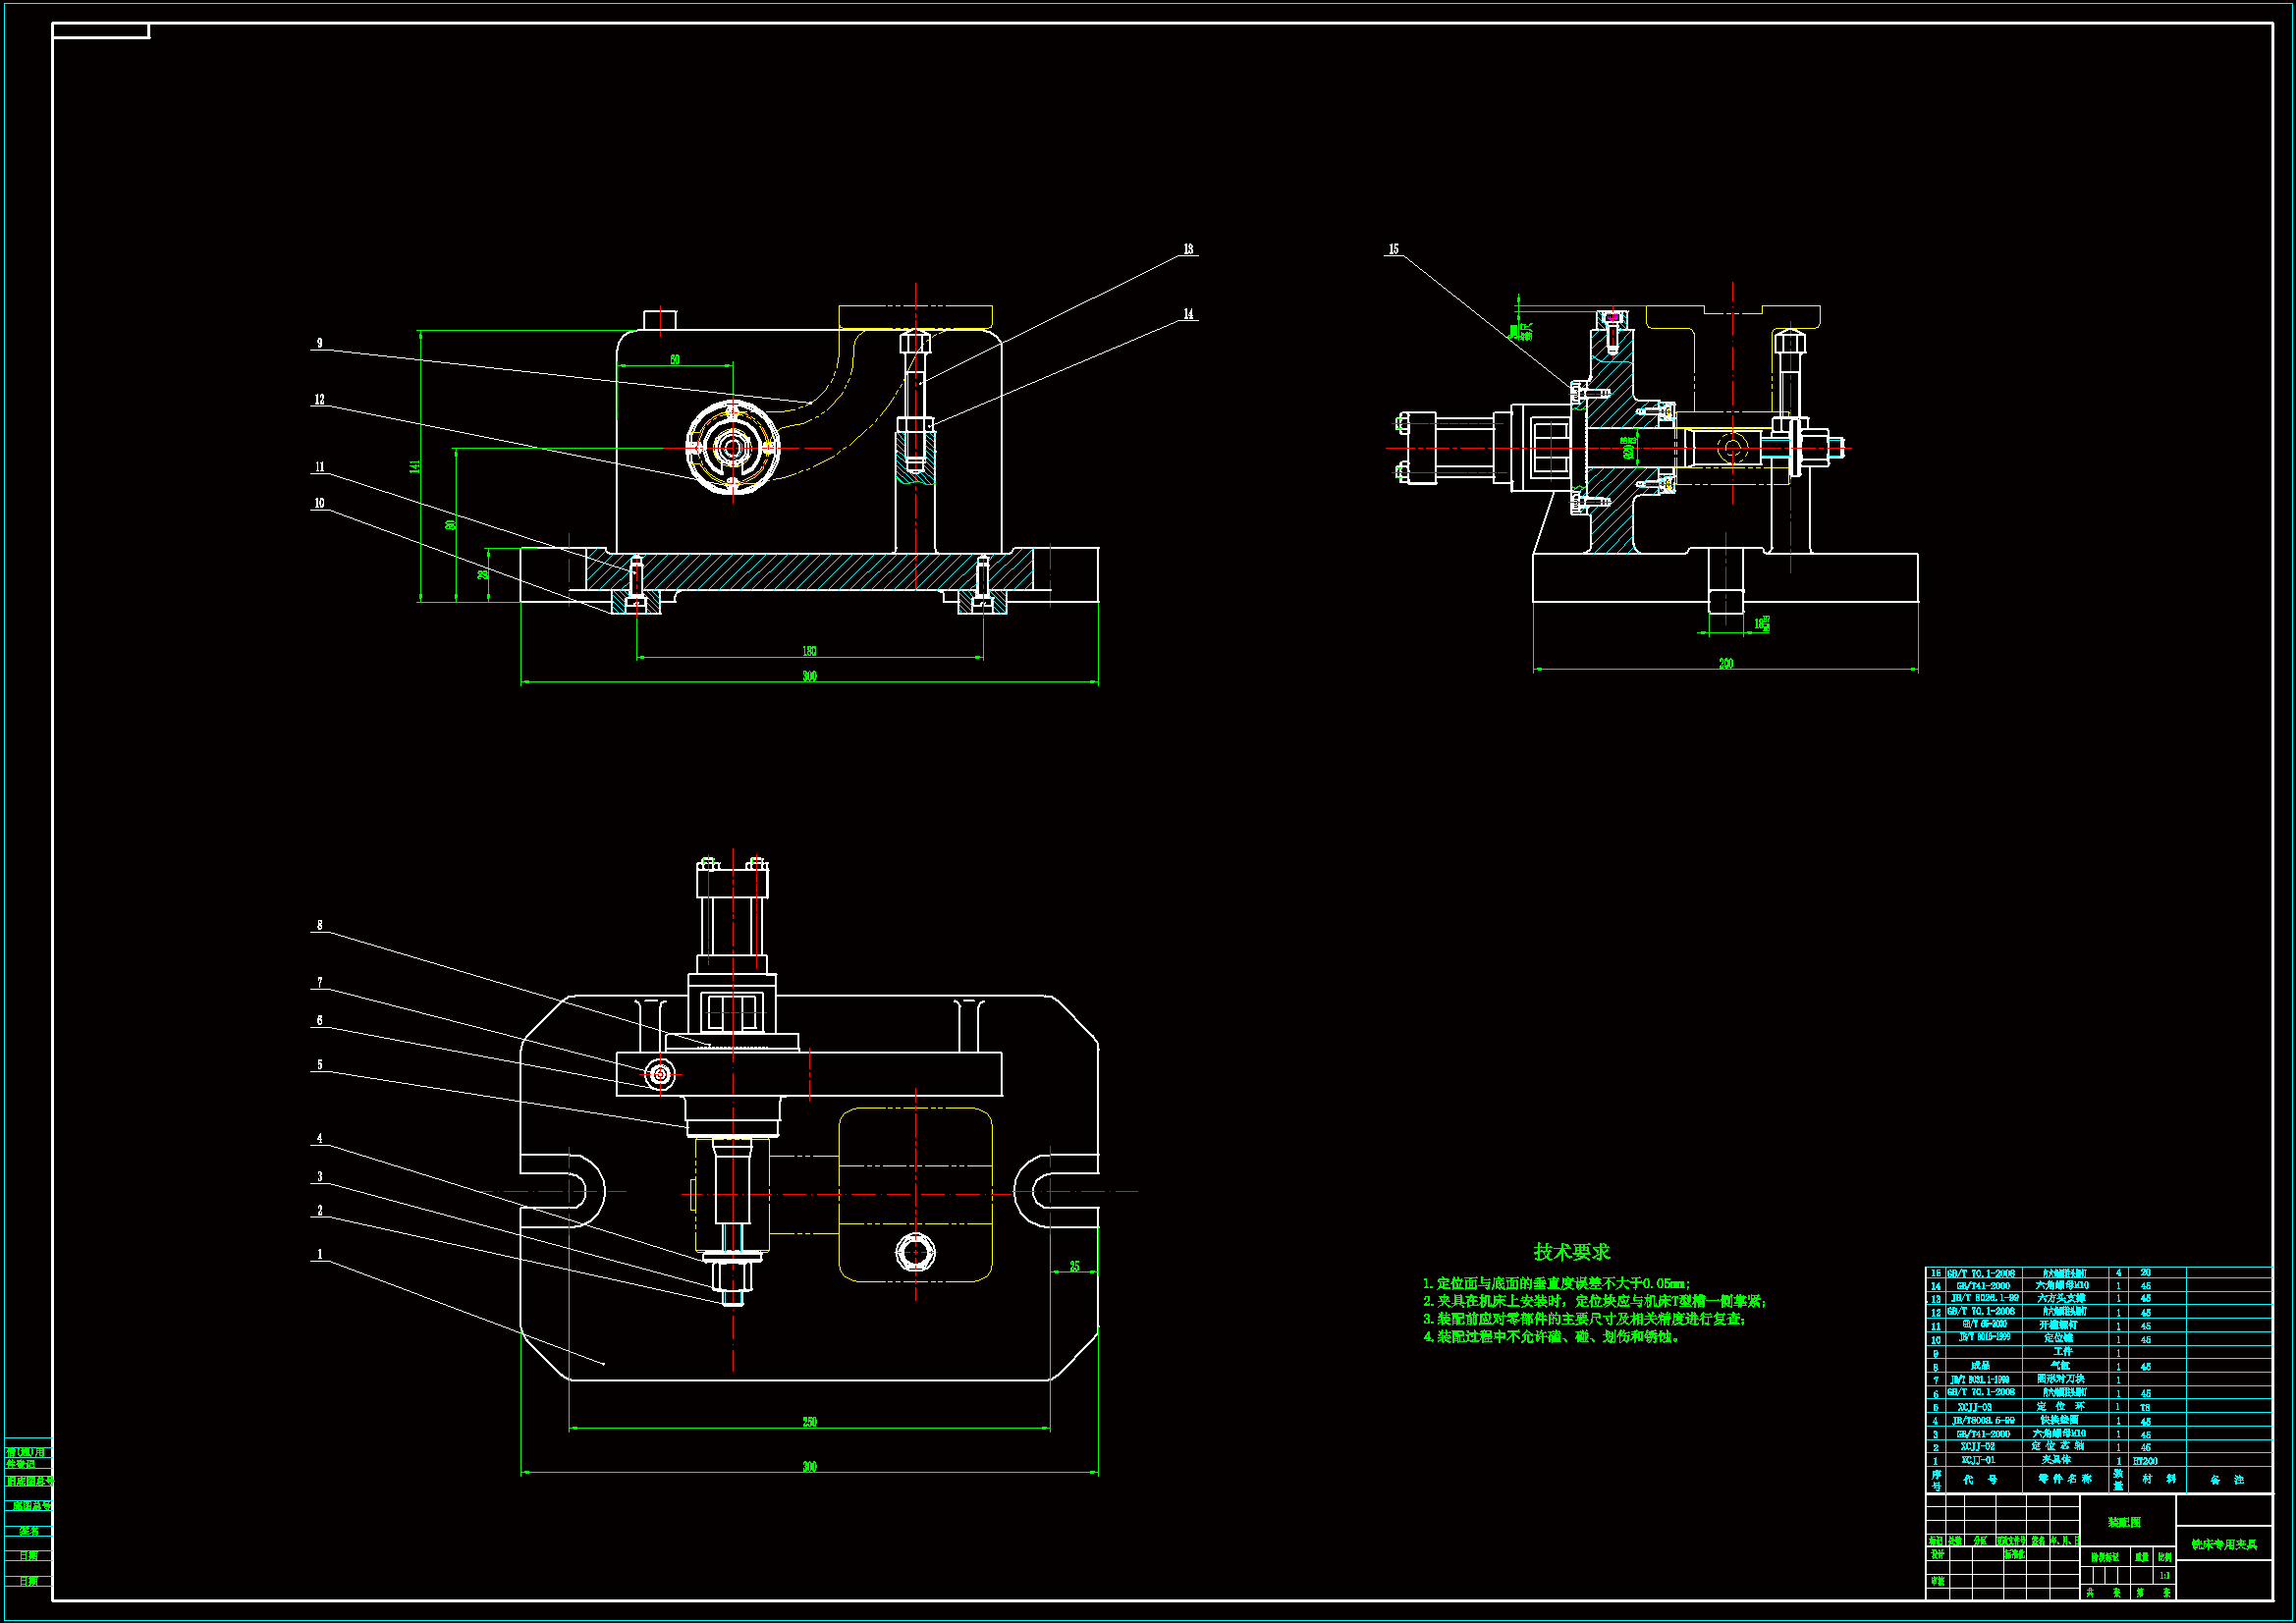The height and width of the screenshot is (1623, 2296).
Task: Click balloon number 1 near the base plate
Action: (x=320, y=1254)
